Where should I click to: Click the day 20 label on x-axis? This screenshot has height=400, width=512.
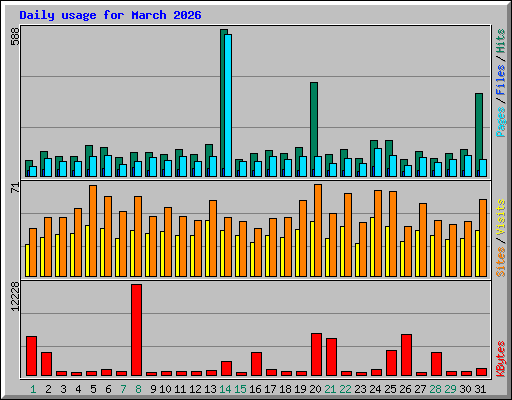coord(315,389)
